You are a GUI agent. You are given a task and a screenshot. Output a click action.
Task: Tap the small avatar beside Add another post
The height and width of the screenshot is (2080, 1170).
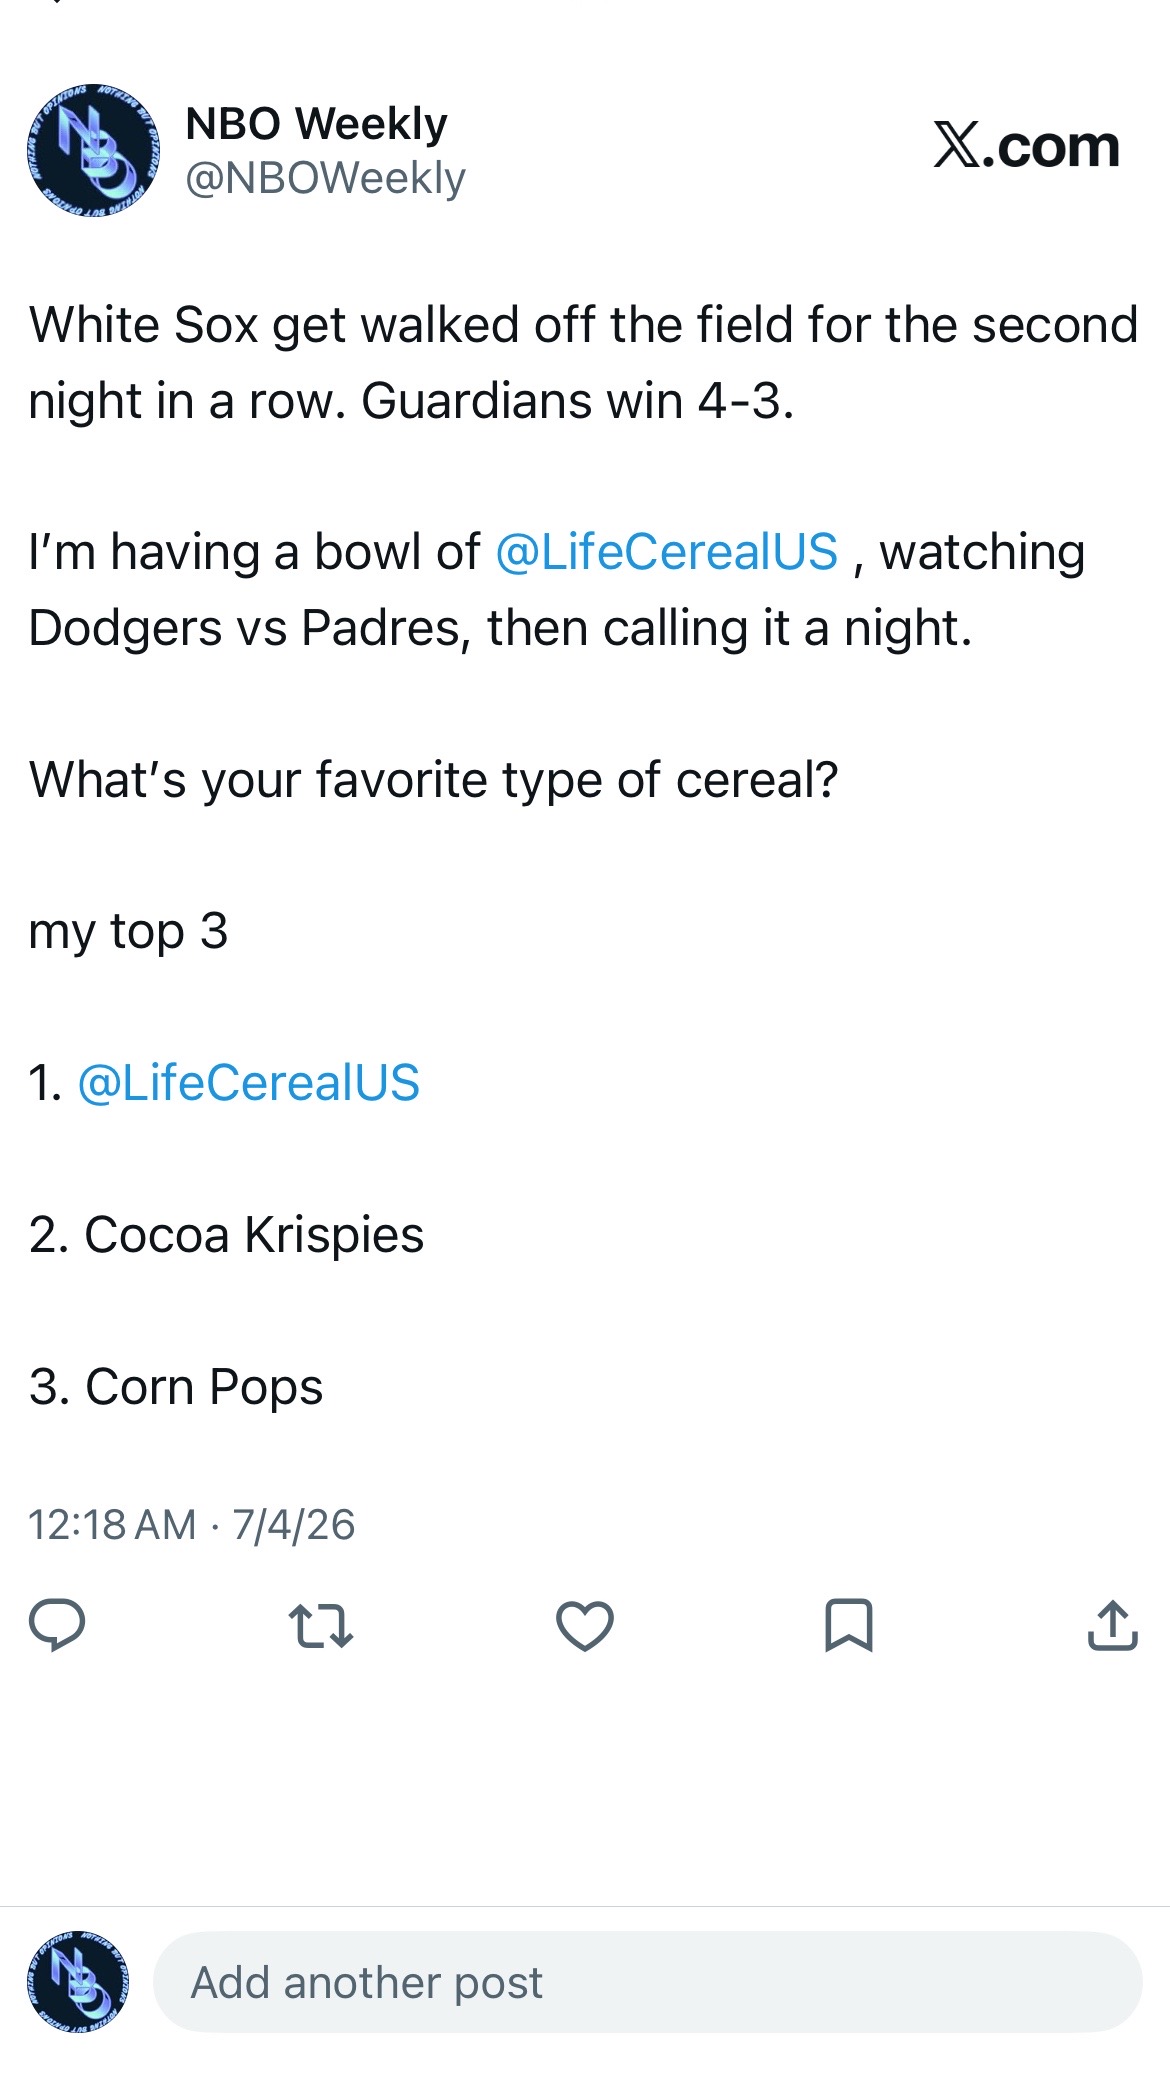pyautogui.click(x=78, y=1981)
